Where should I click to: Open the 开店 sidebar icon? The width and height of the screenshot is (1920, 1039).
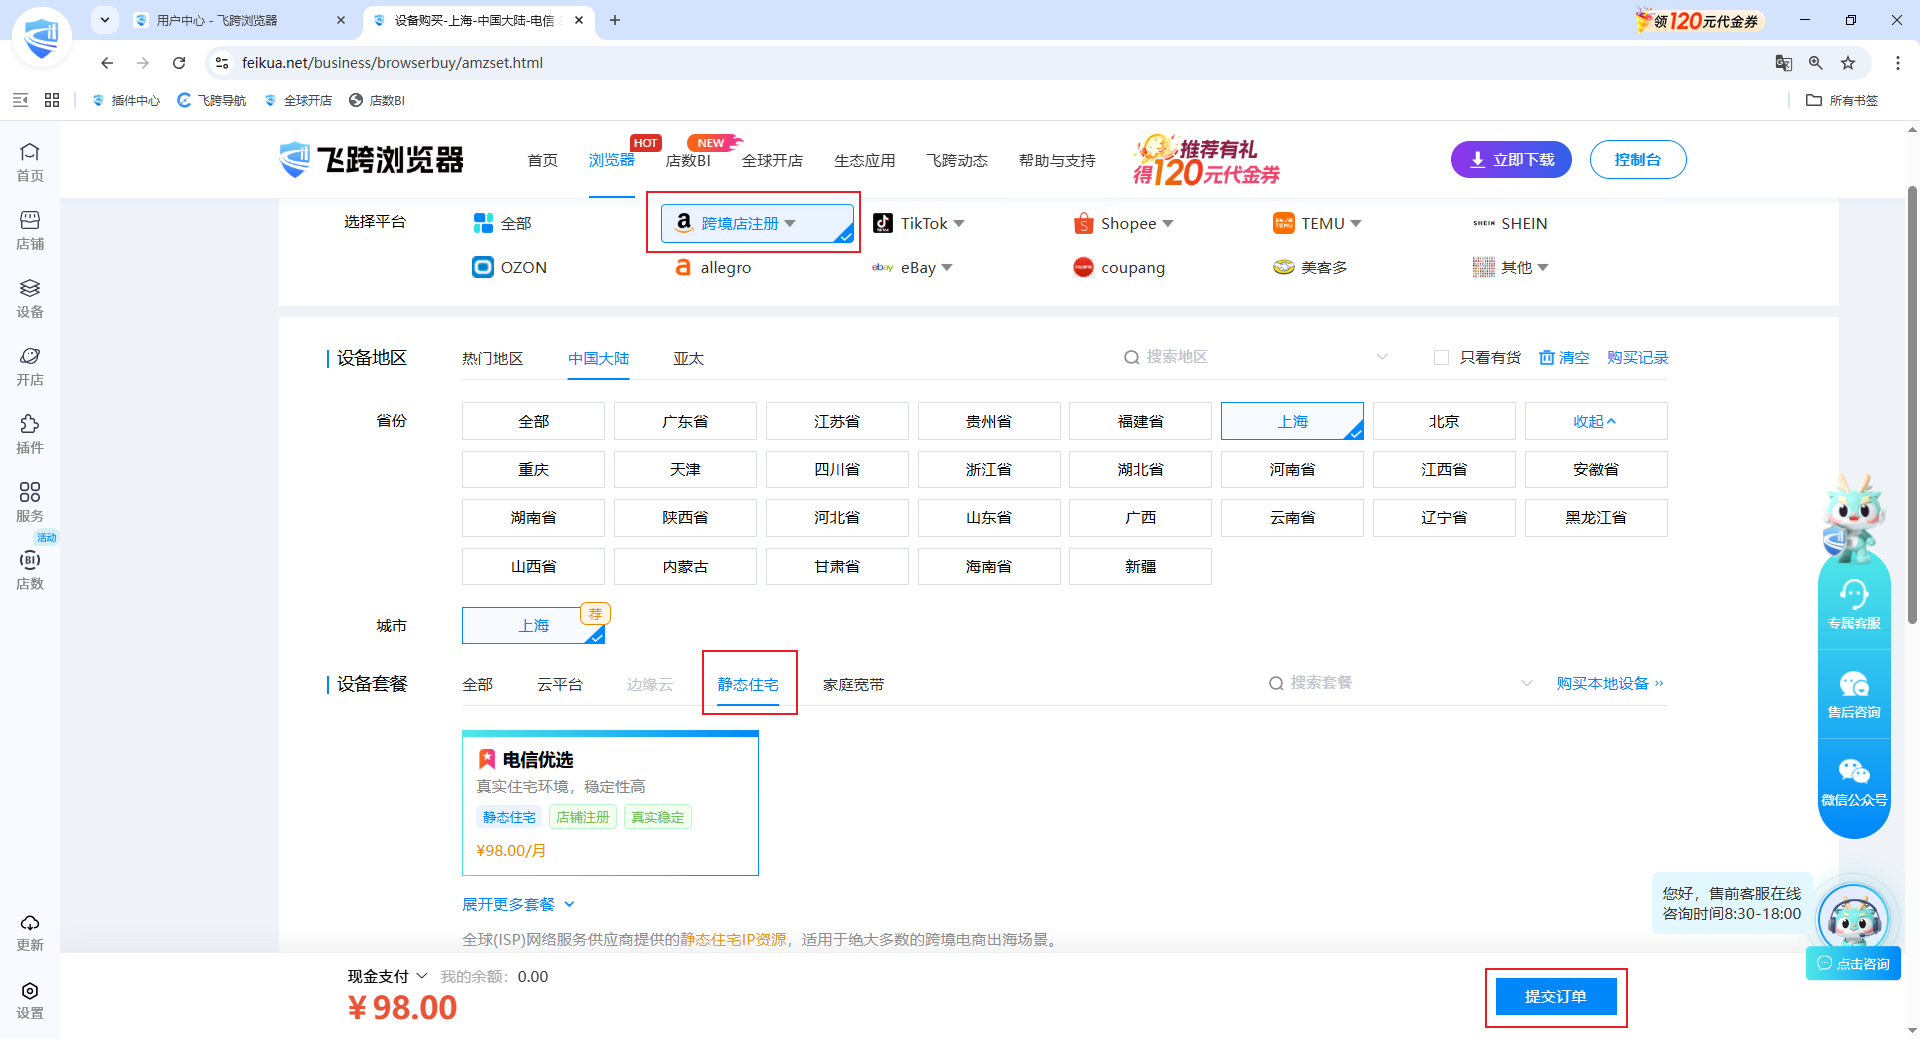coord(30,366)
